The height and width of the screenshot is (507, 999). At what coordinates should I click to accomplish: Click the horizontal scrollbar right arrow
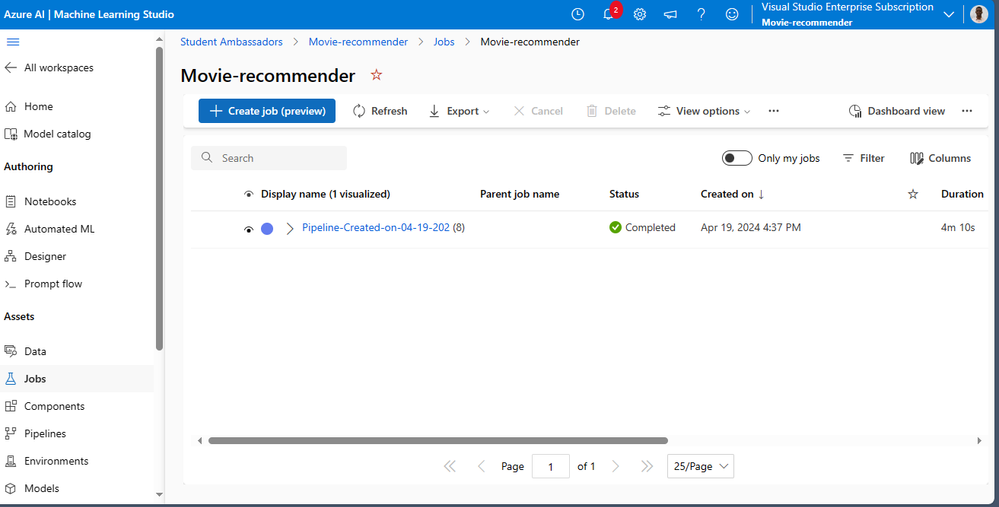(x=979, y=440)
